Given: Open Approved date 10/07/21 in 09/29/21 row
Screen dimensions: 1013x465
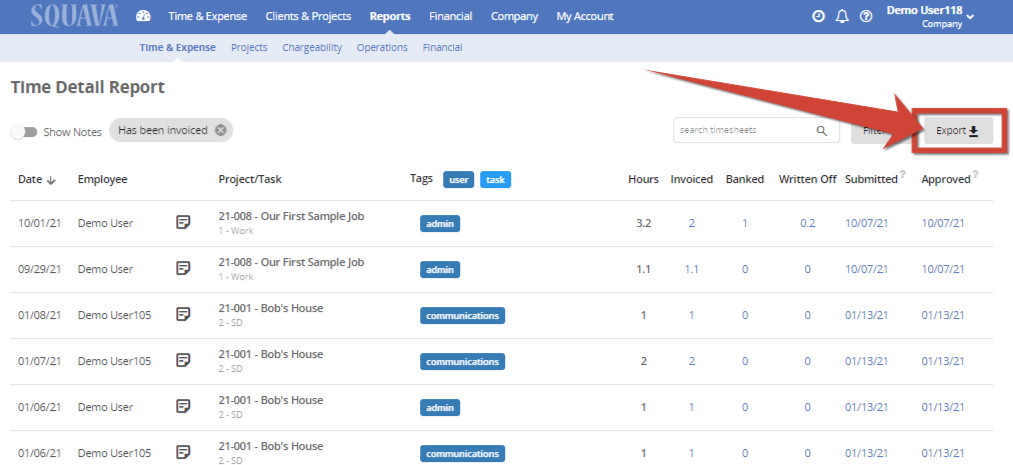Looking at the screenshot, I should [x=943, y=269].
